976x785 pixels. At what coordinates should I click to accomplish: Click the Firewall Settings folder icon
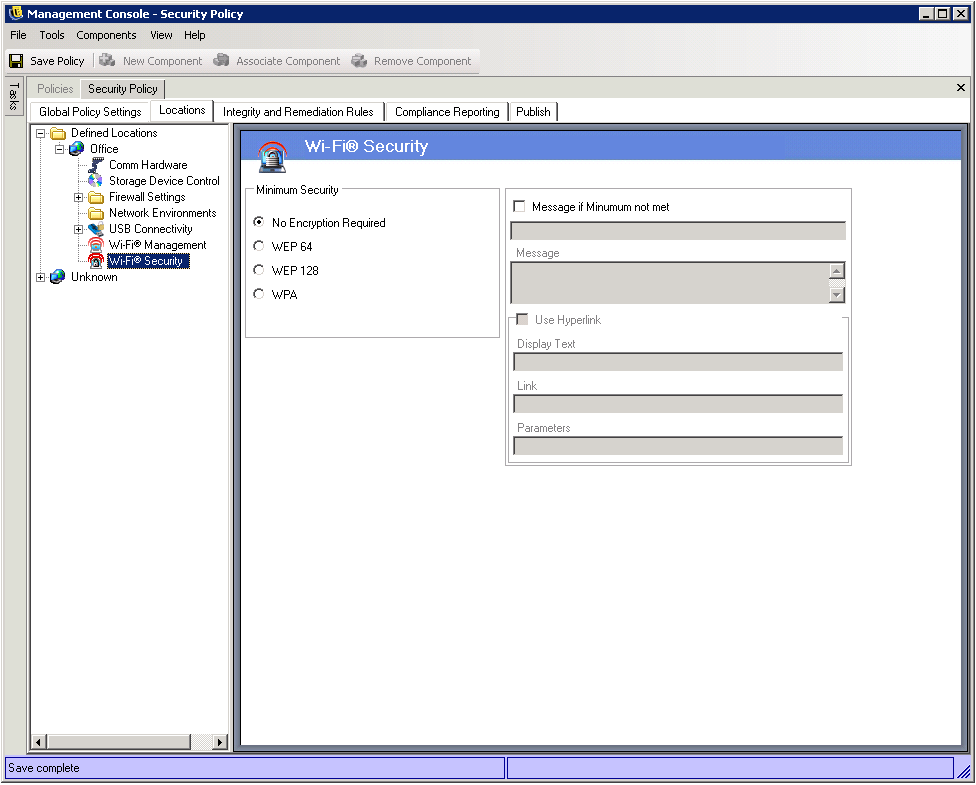96,197
